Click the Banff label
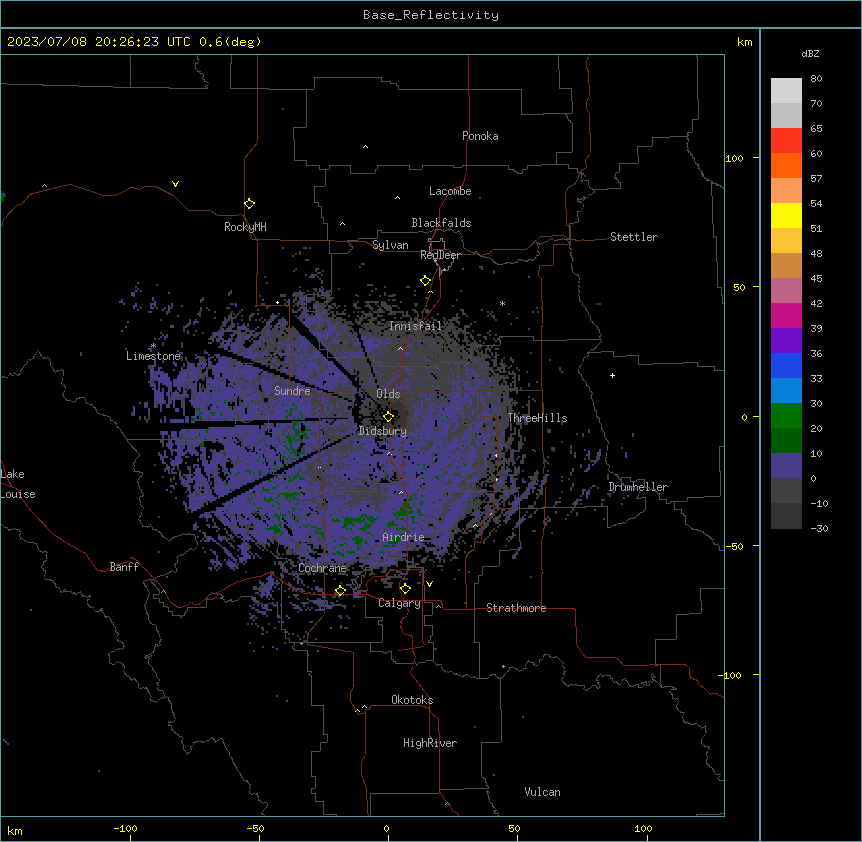 (x=124, y=567)
